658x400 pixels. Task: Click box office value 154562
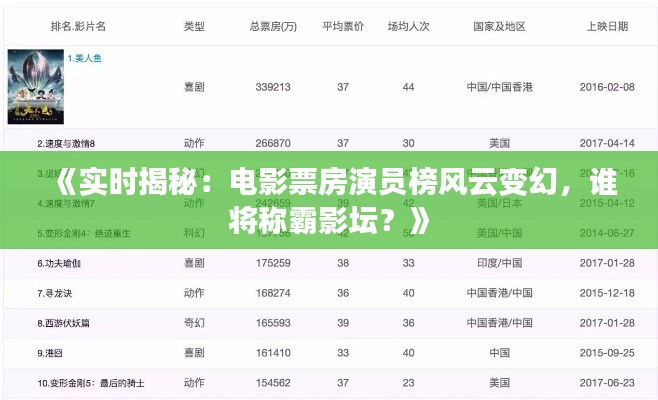(x=273, y=383)
